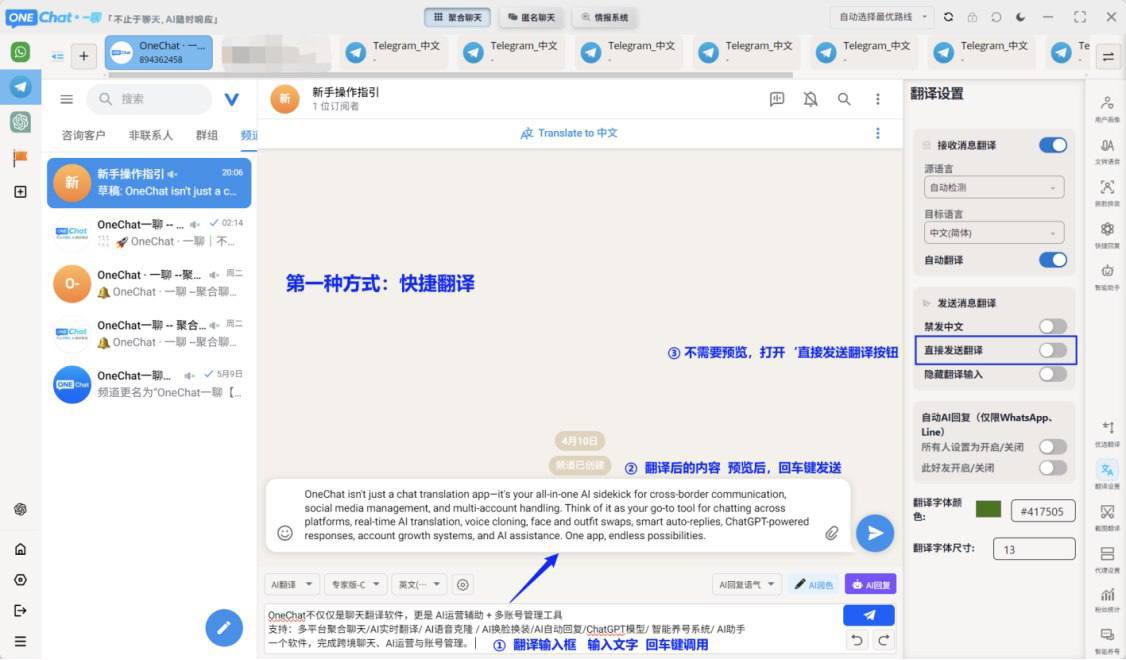Open 用户画像 icon in right sidebar
This screenshot has height=660, width=1126.
point(1107,108)
